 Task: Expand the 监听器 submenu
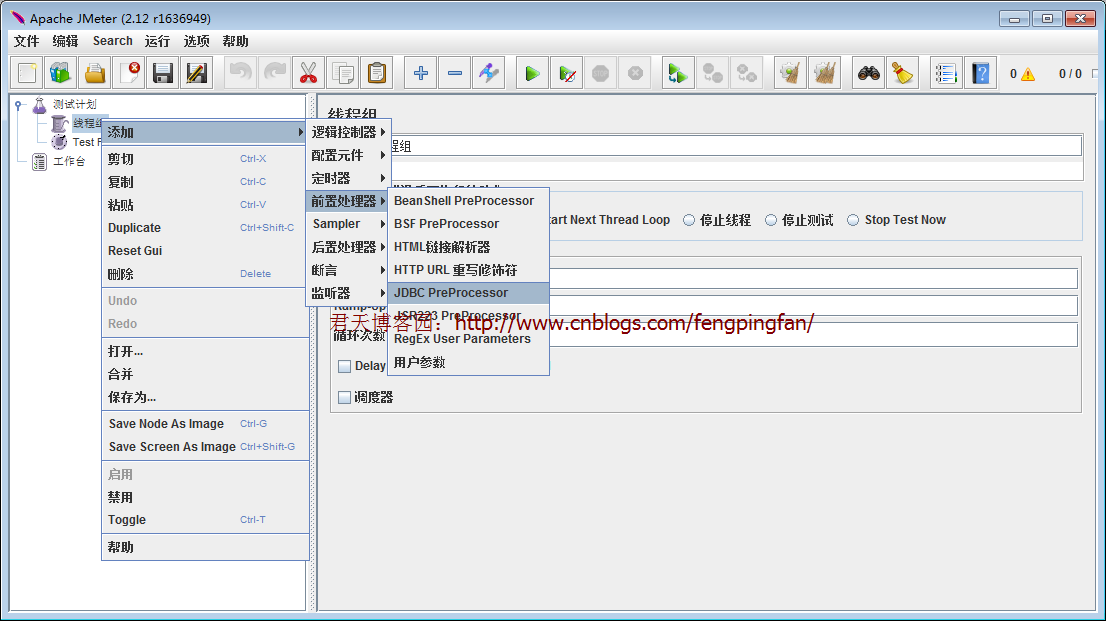pos(348,293)
